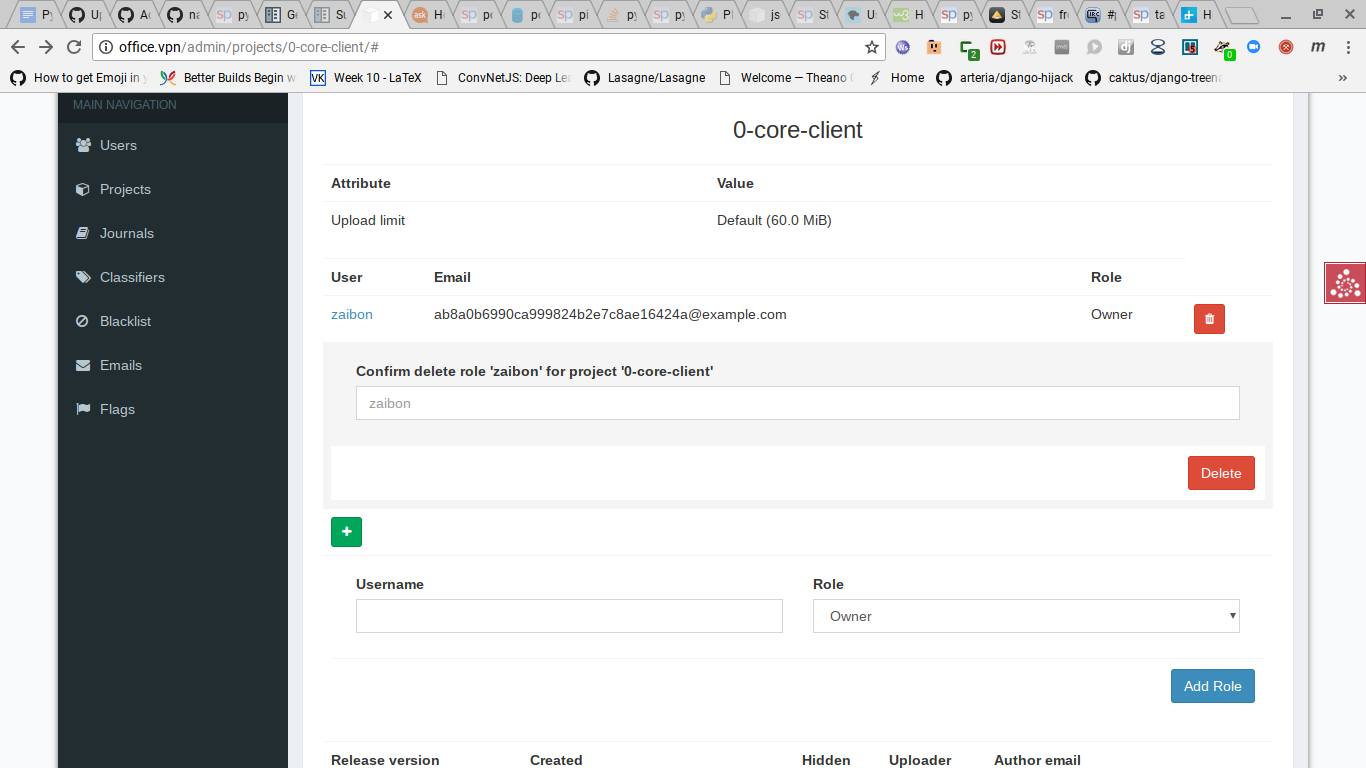This screenshot has width=1366, height=768.
Task: Close the current active tab
Action: pyautogui.click(x=388, y=15)
